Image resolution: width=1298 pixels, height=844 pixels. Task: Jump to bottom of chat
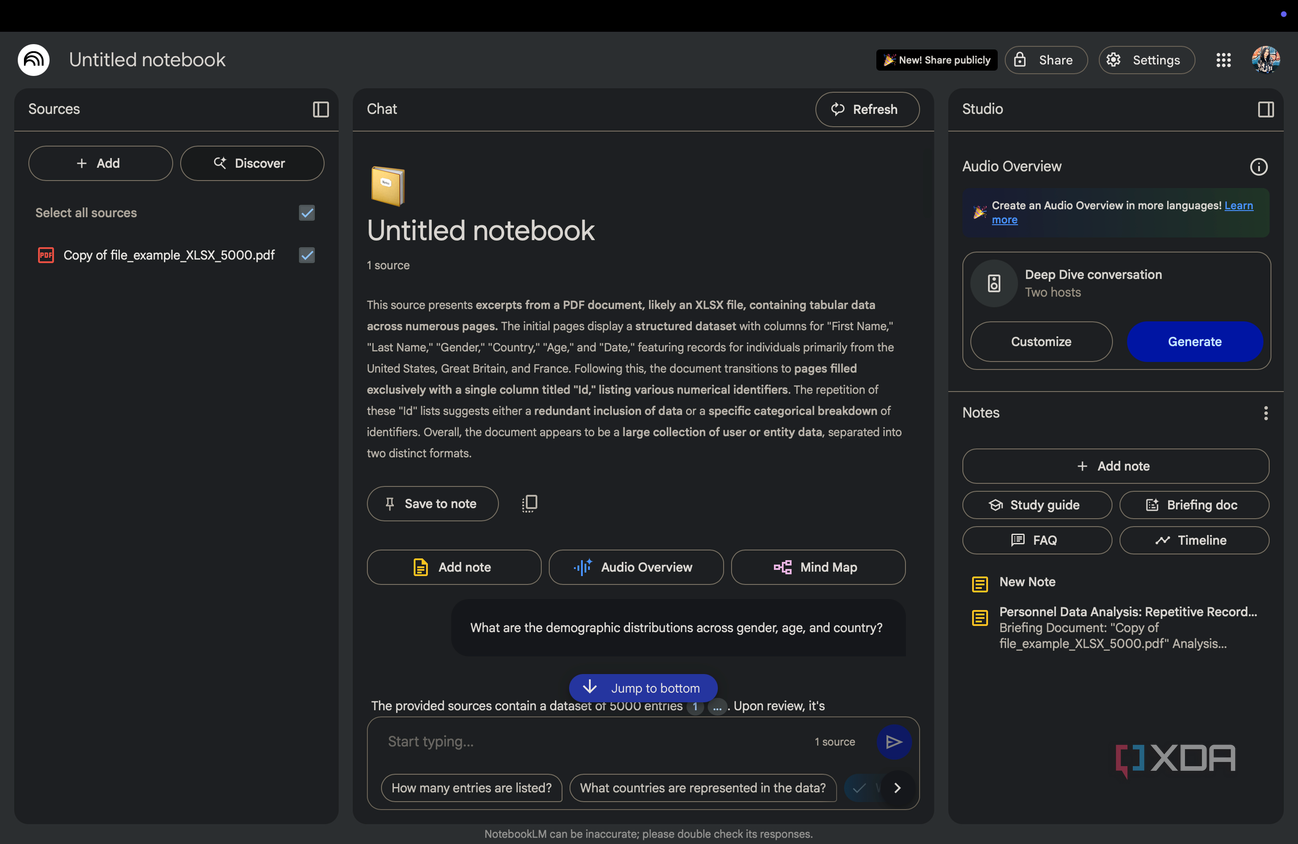[x=643, y=688]
